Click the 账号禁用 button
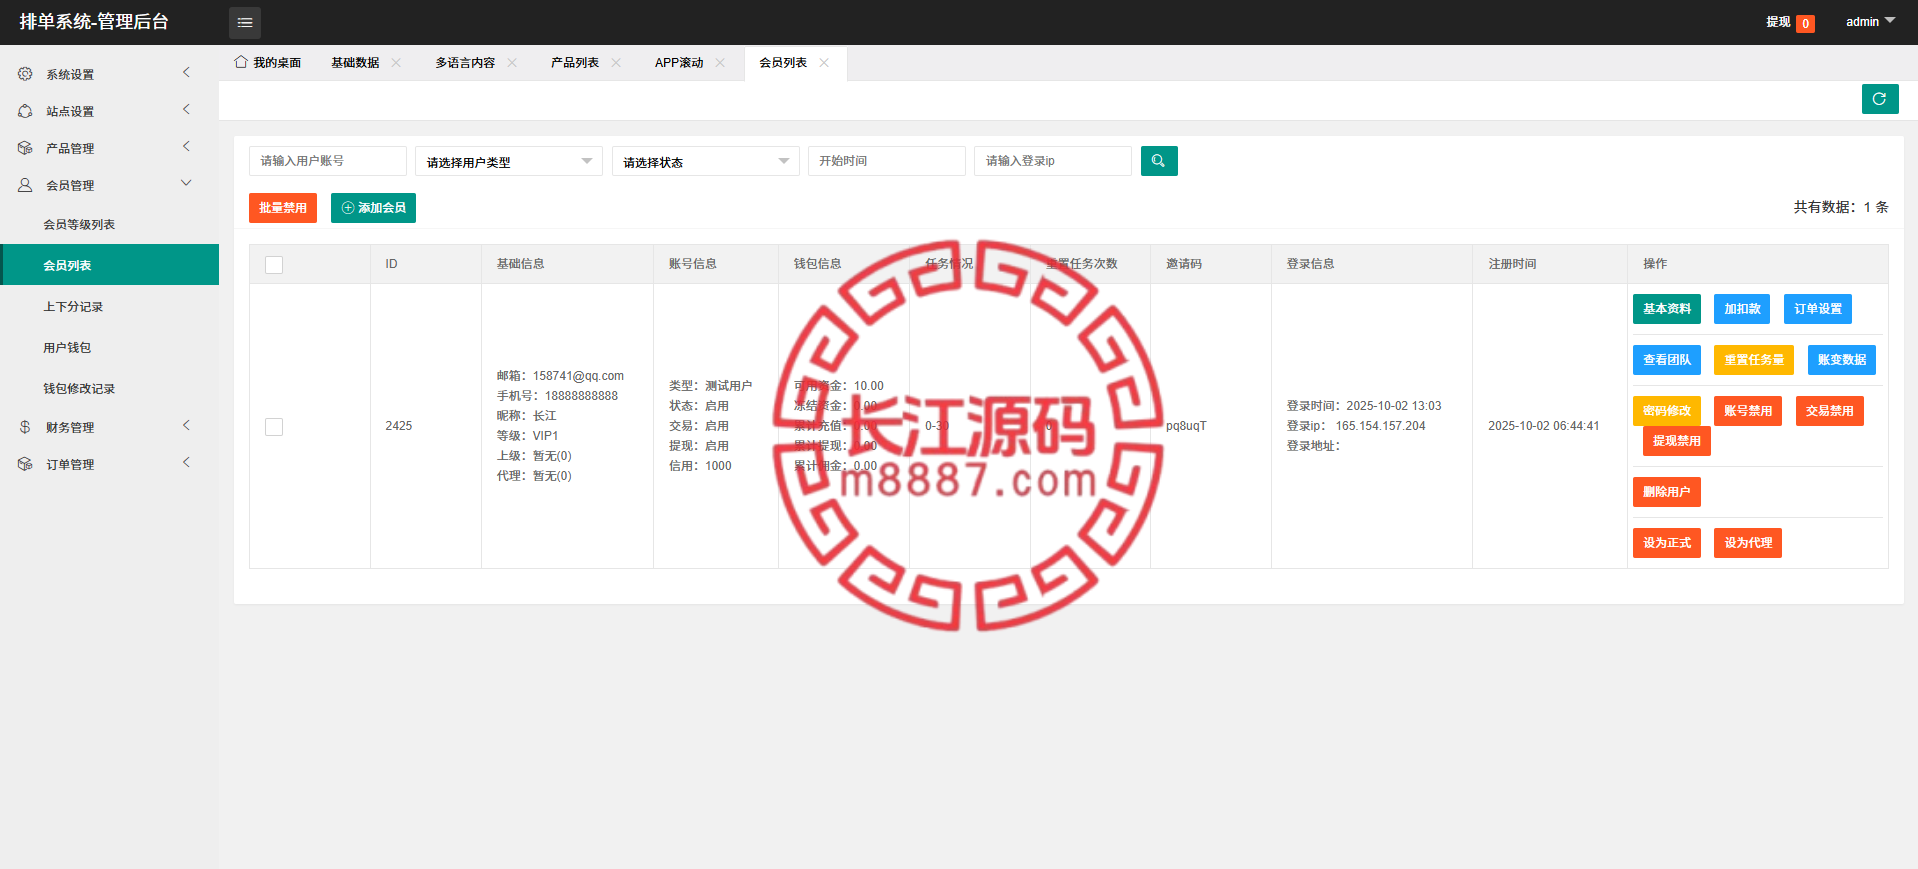The height and width of the screenshot is (869, 1918). [1748, 411]
